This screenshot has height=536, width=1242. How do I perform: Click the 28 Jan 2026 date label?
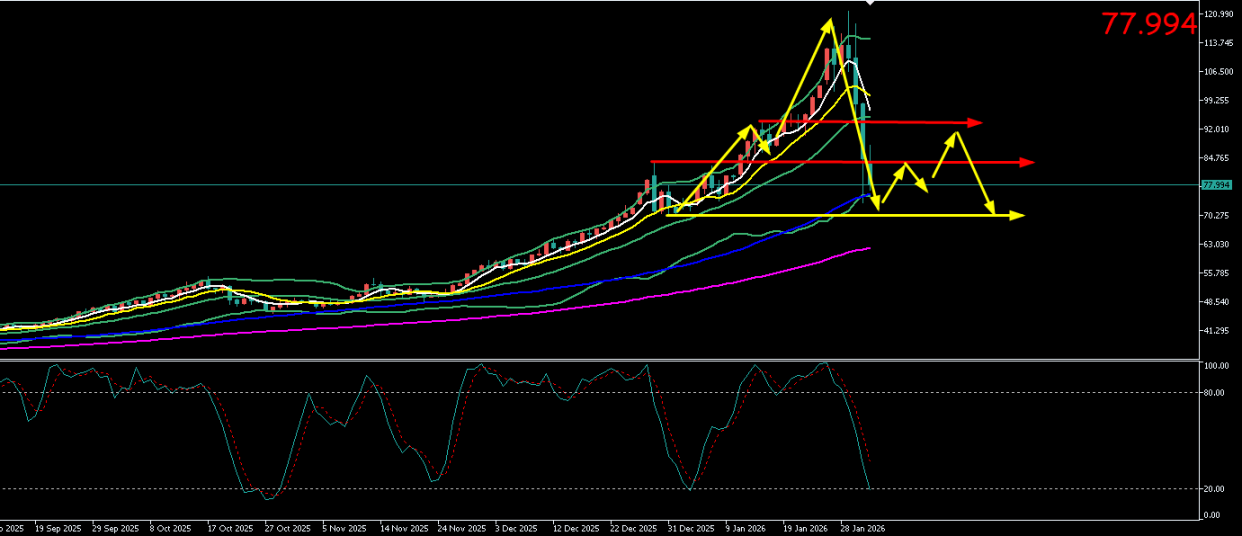coord(863,527)
